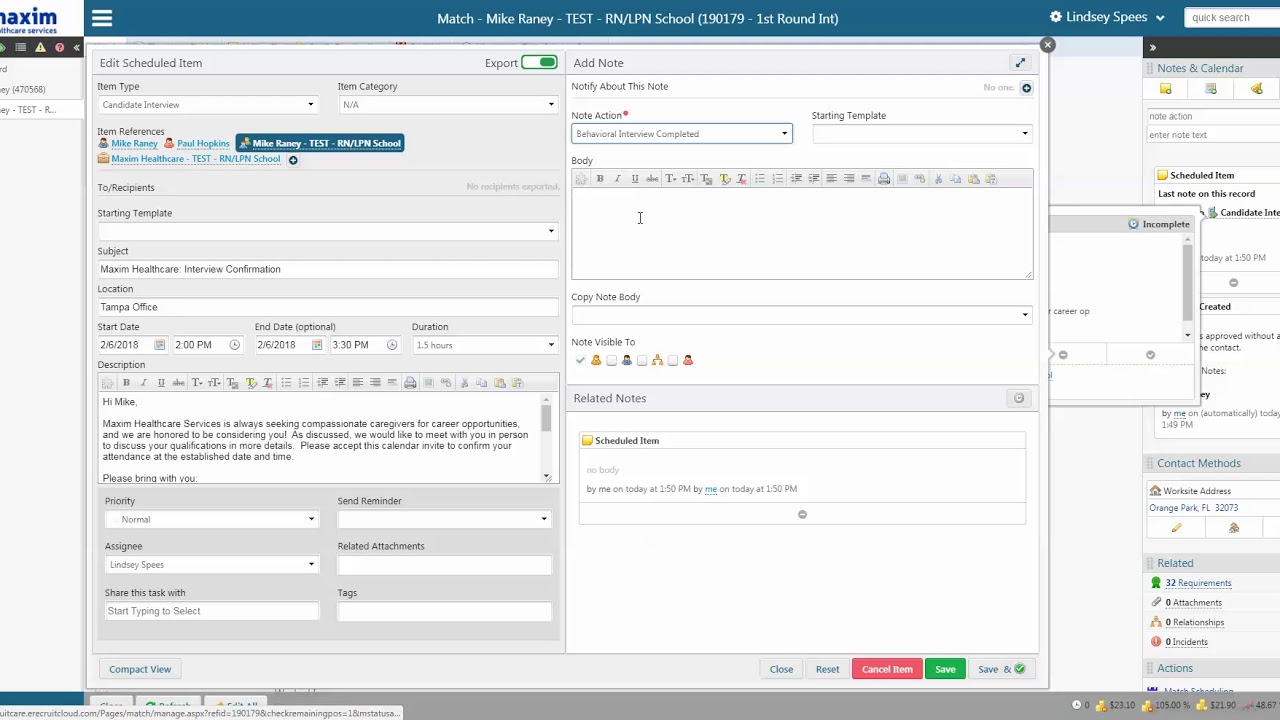Open the start time clock picker
The width and height of the screenshot is (1280, 720).
click(234, 345)
